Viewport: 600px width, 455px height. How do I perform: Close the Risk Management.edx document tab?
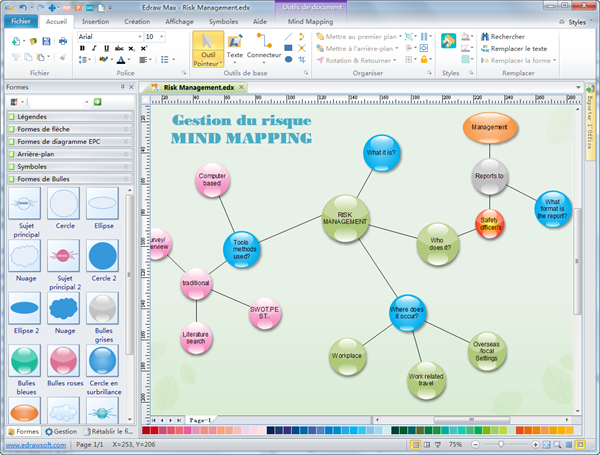(574, 88)
